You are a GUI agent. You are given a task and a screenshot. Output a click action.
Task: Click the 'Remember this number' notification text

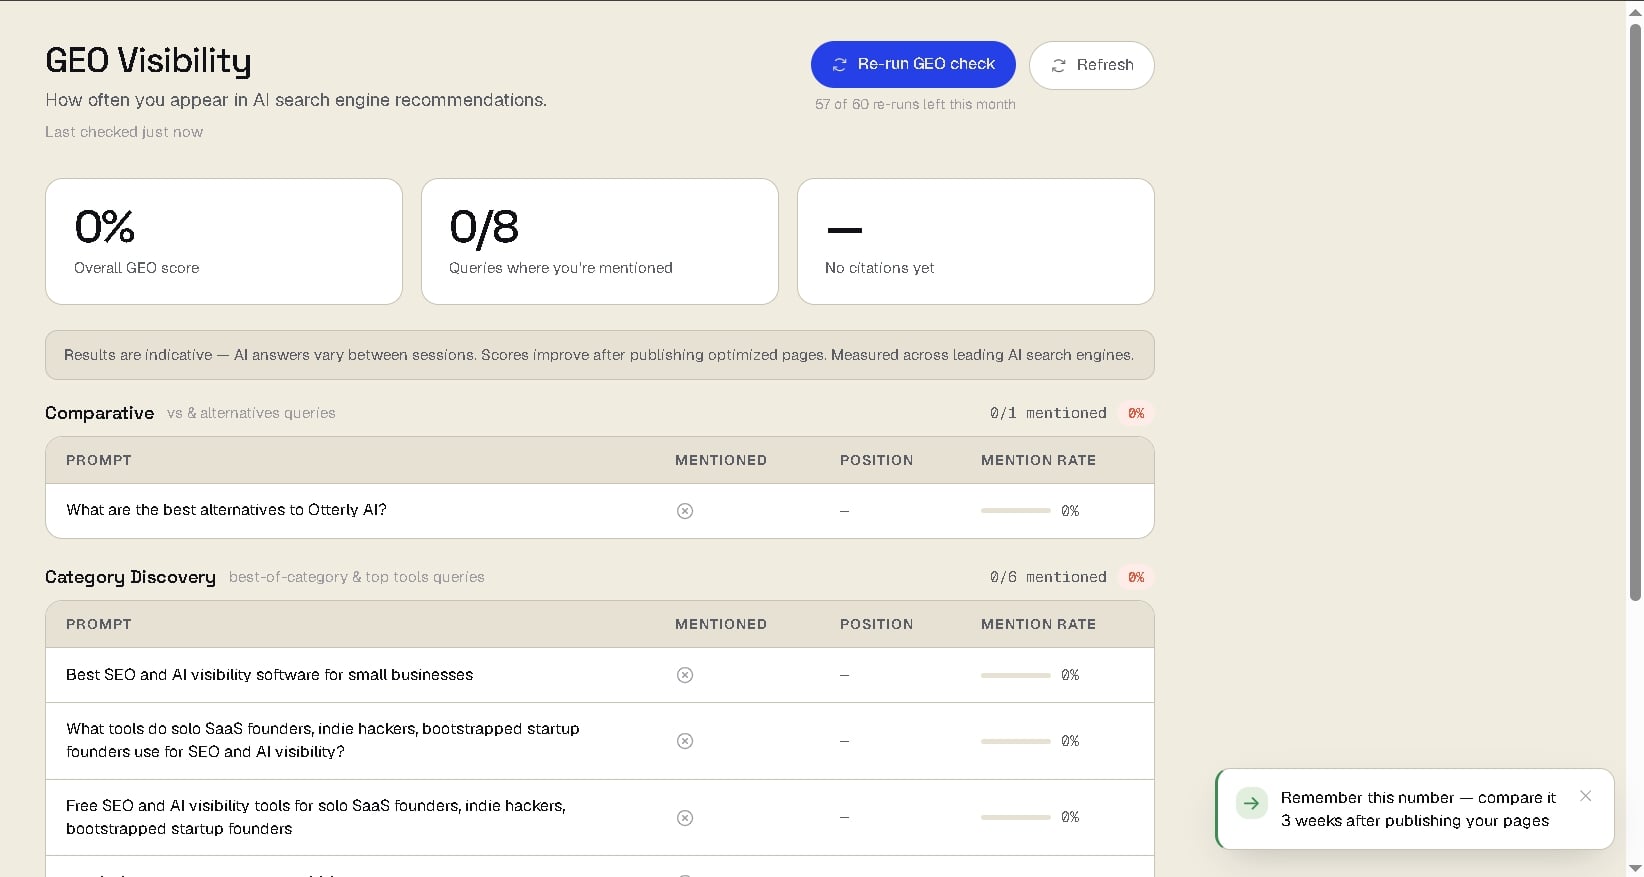pyautogui.click(x=1418, y=809)
